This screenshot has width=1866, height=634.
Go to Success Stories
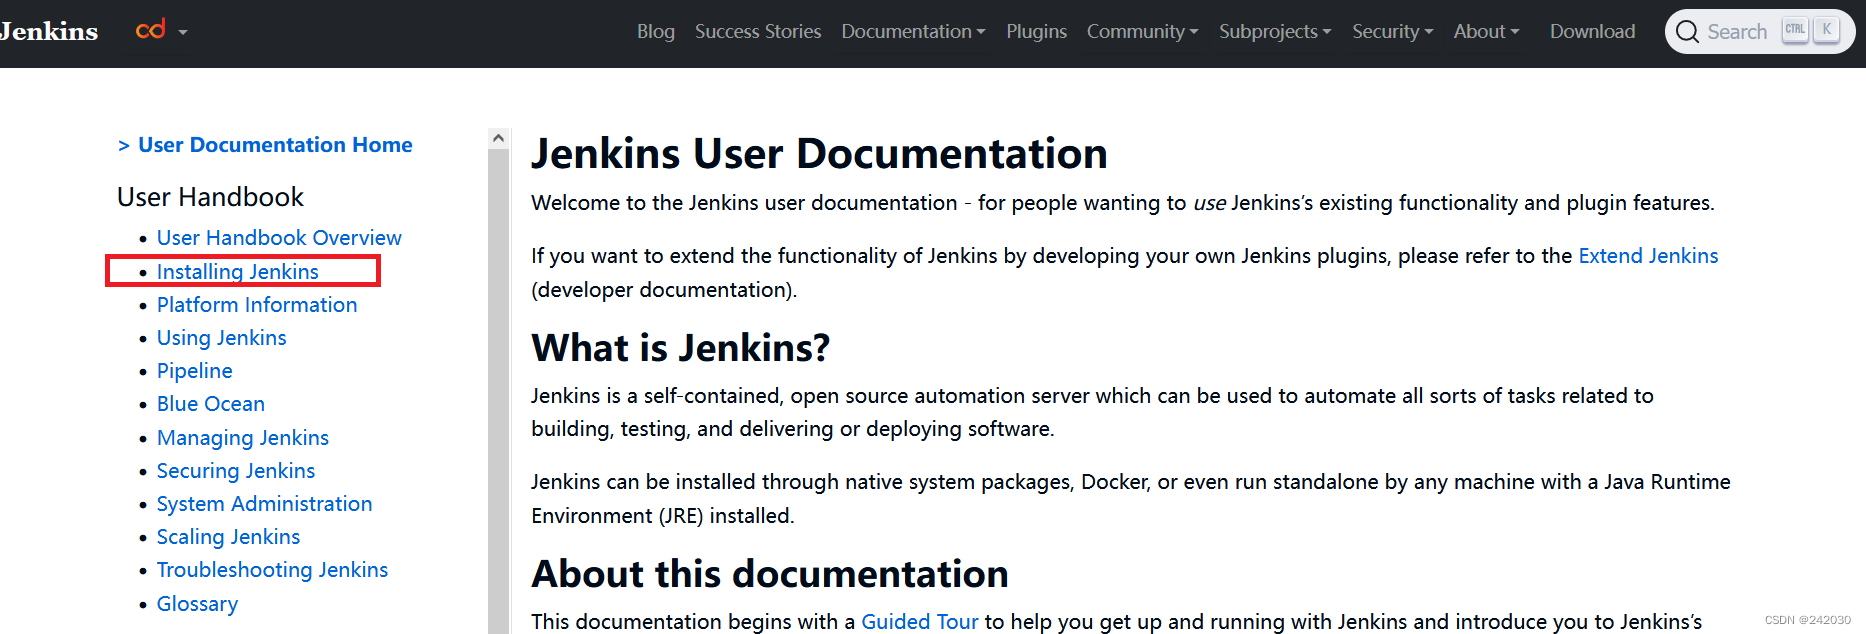758,32
